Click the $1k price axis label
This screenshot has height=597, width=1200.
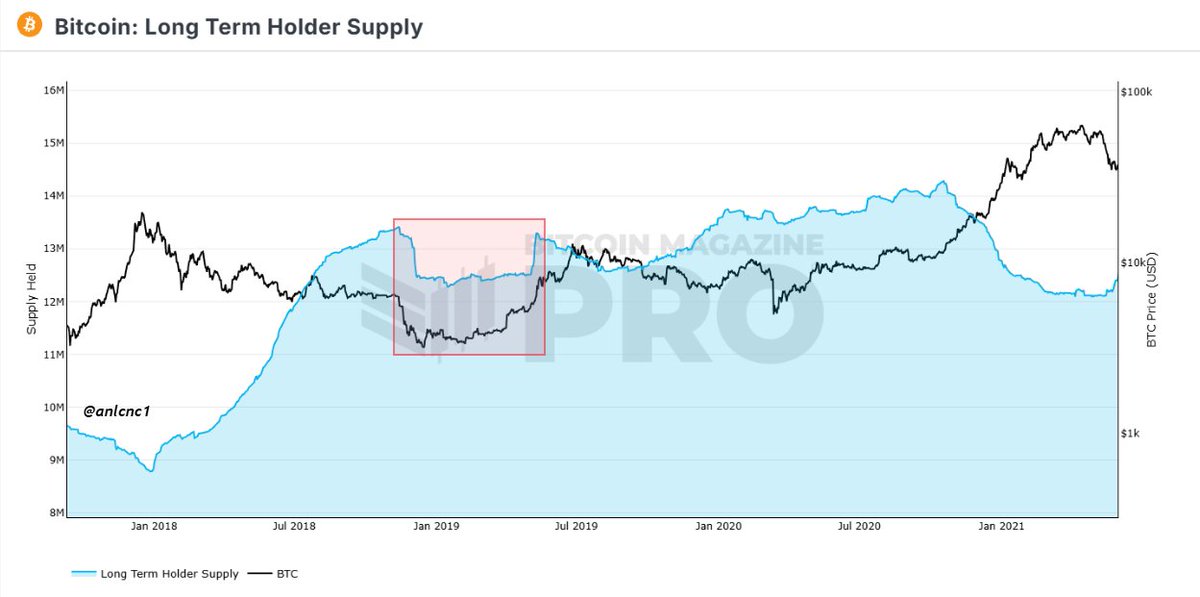(1130, 434)
